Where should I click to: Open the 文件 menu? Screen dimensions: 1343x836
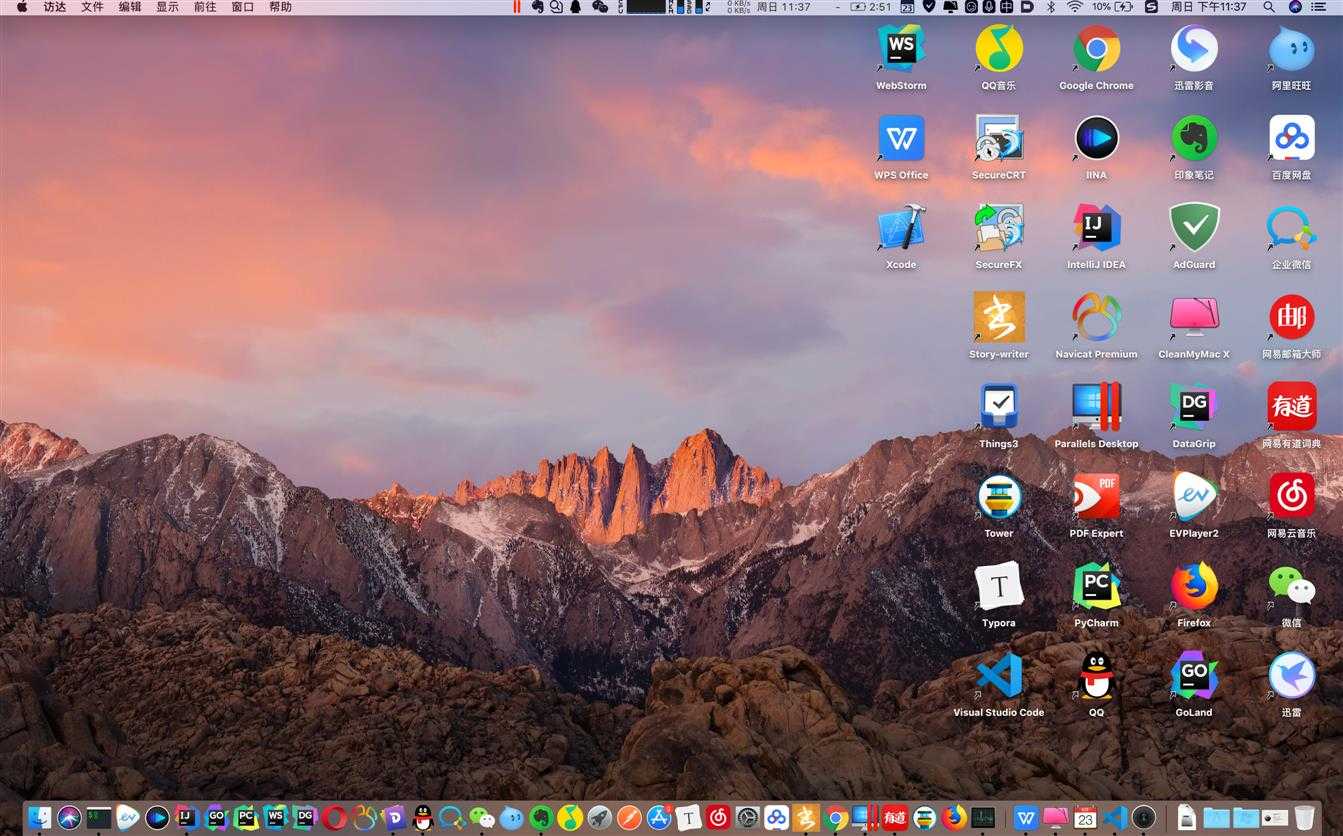click(92, 7)
